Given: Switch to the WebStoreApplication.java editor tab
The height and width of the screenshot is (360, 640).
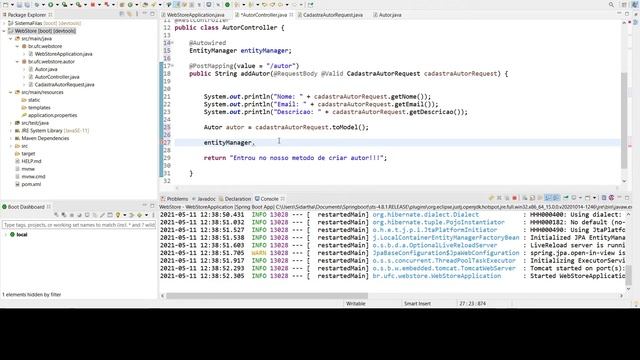Looking at the screenshot, I should pyautogui.click(x=195, y=15).
